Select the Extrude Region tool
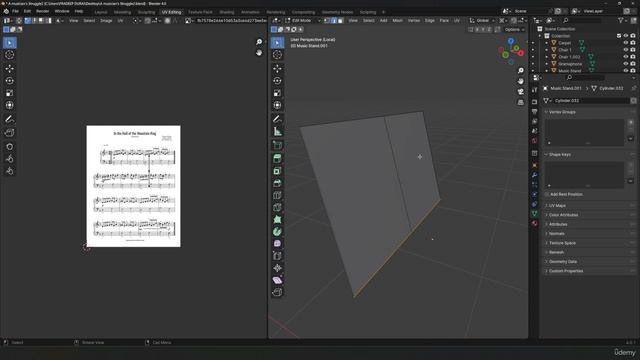 (x=277, y=159)
